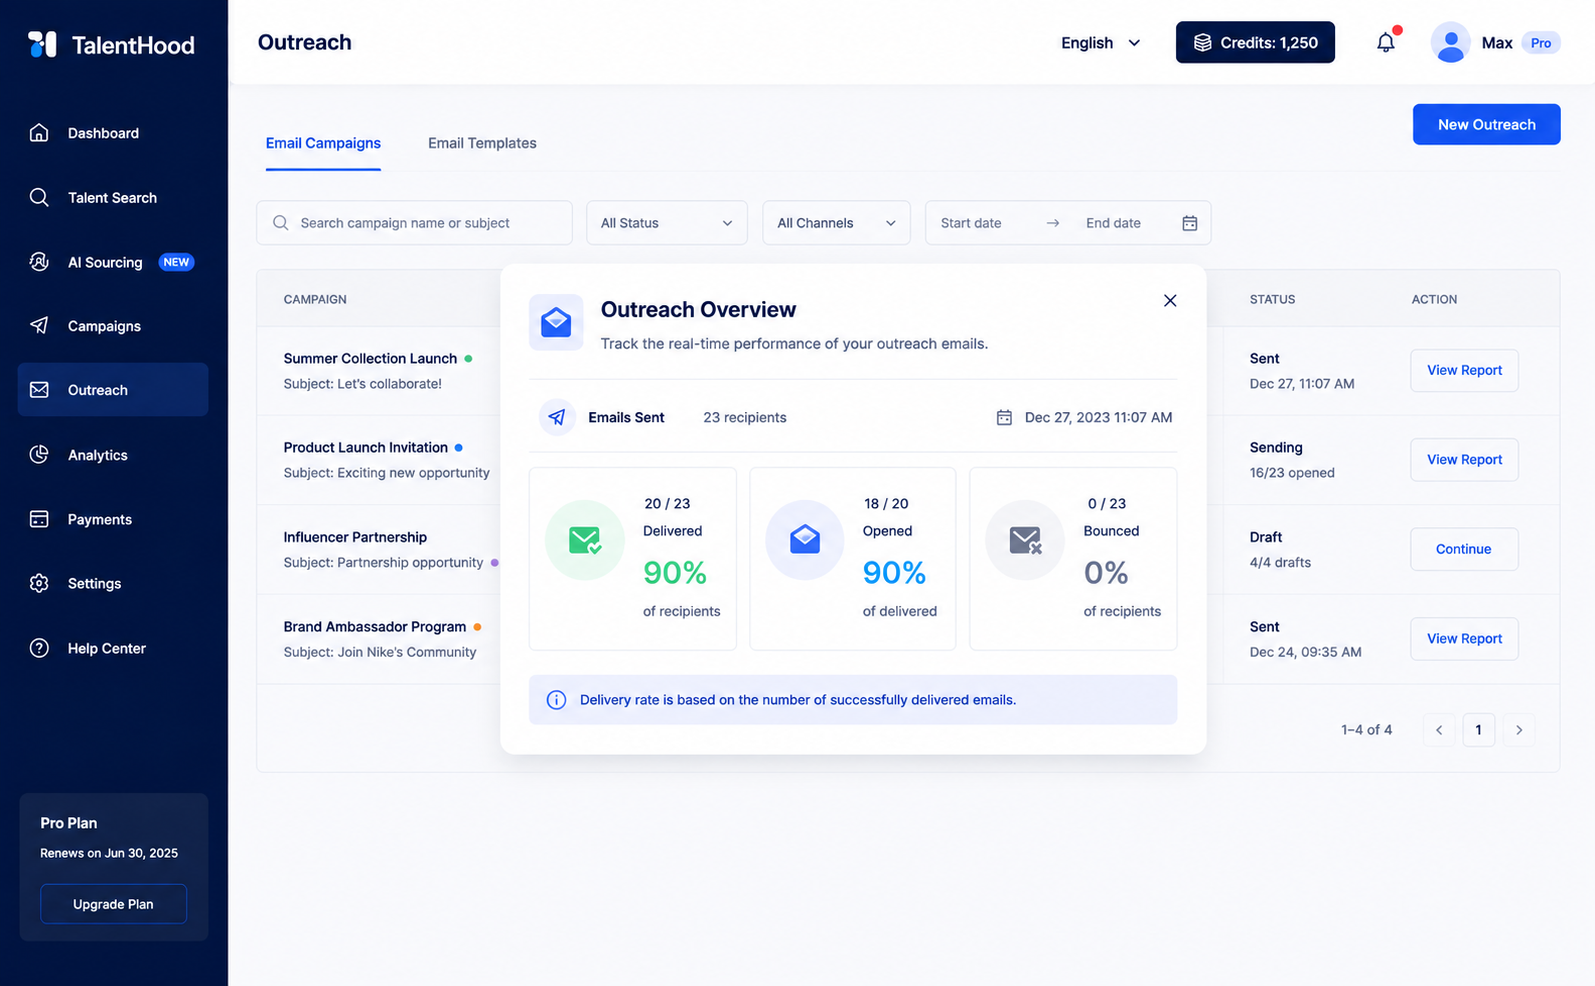Image resolution: width=1595 pixels, height=986 pixels.
Task: Open Talent Search in the sidebar
Action: tap(113, 197)
